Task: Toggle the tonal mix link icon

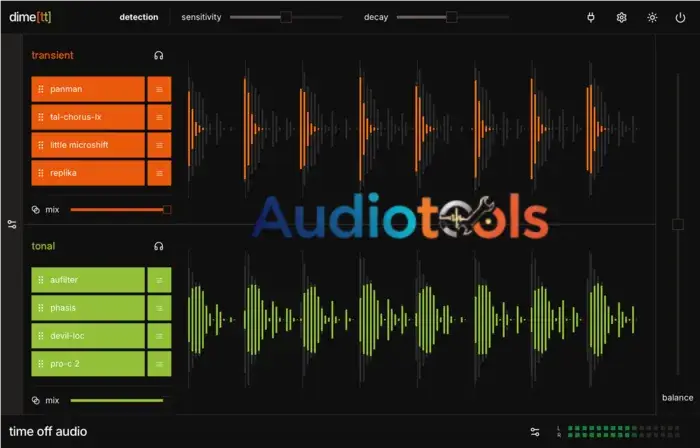Action: pyautogui.click(x=36, y=401)
